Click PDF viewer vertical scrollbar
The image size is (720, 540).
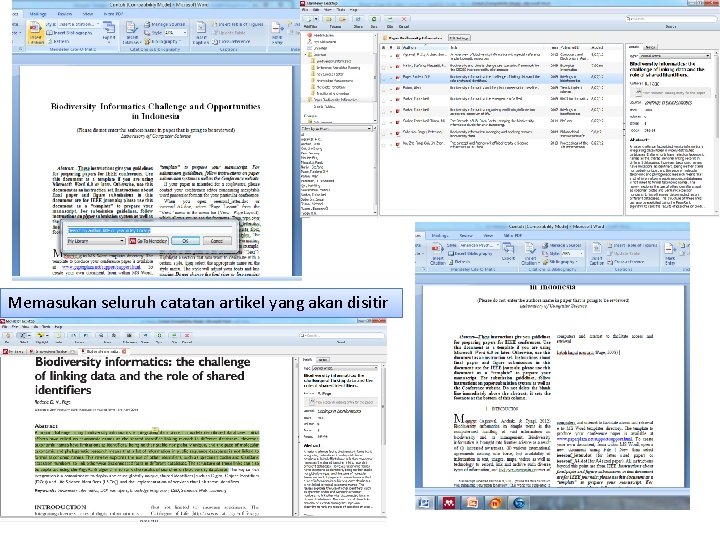tap(296, 436)
